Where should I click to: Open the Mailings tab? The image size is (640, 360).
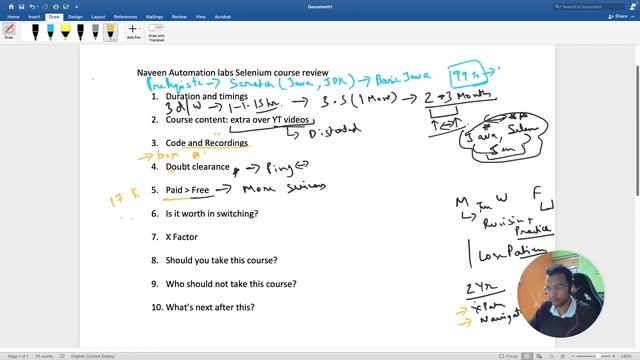coord(154,17)
